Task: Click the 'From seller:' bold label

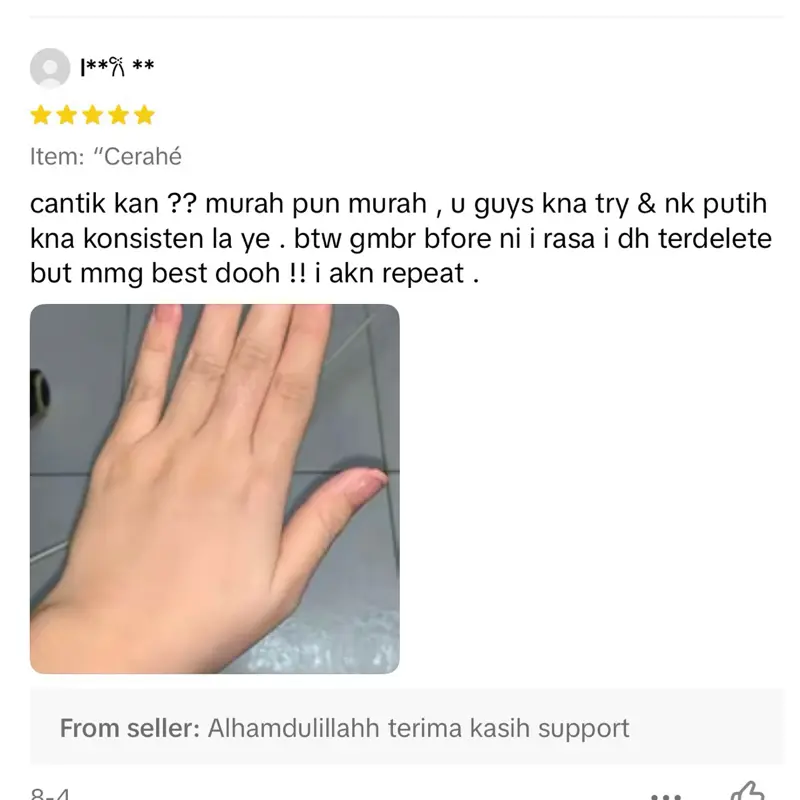Action: click(130, 728)
